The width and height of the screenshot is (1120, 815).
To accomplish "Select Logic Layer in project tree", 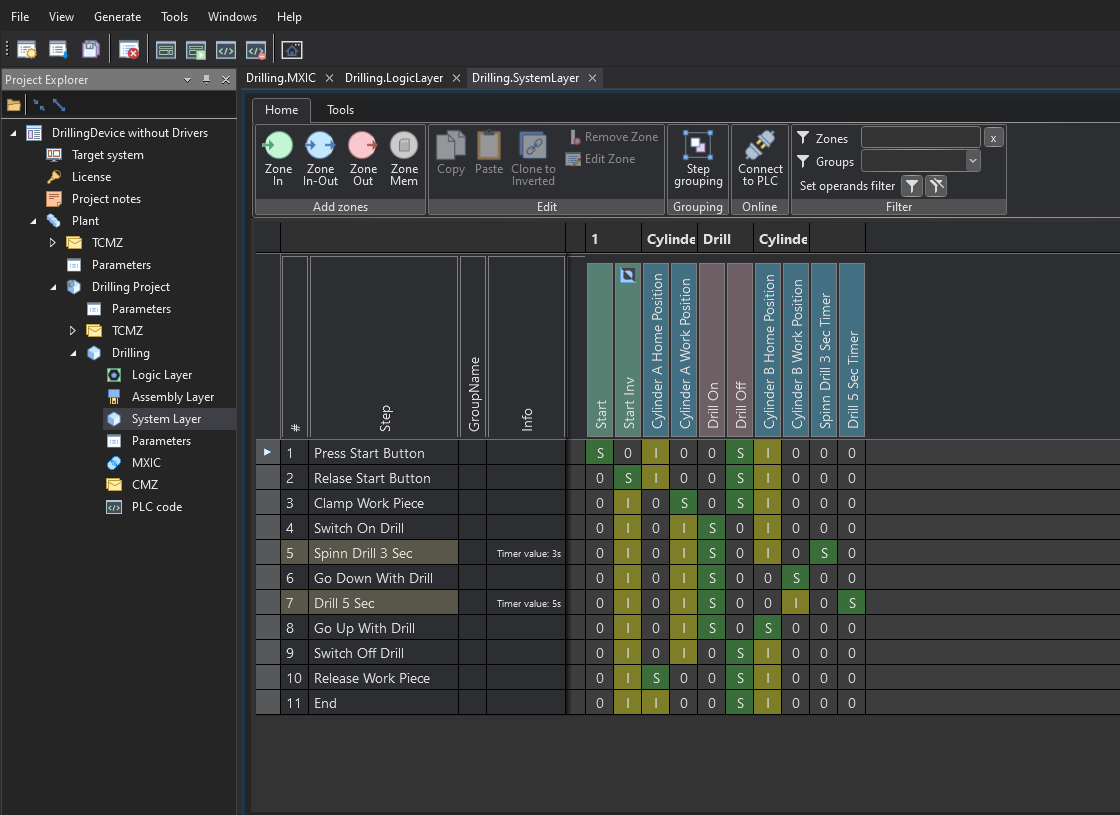I will point(161,375).
